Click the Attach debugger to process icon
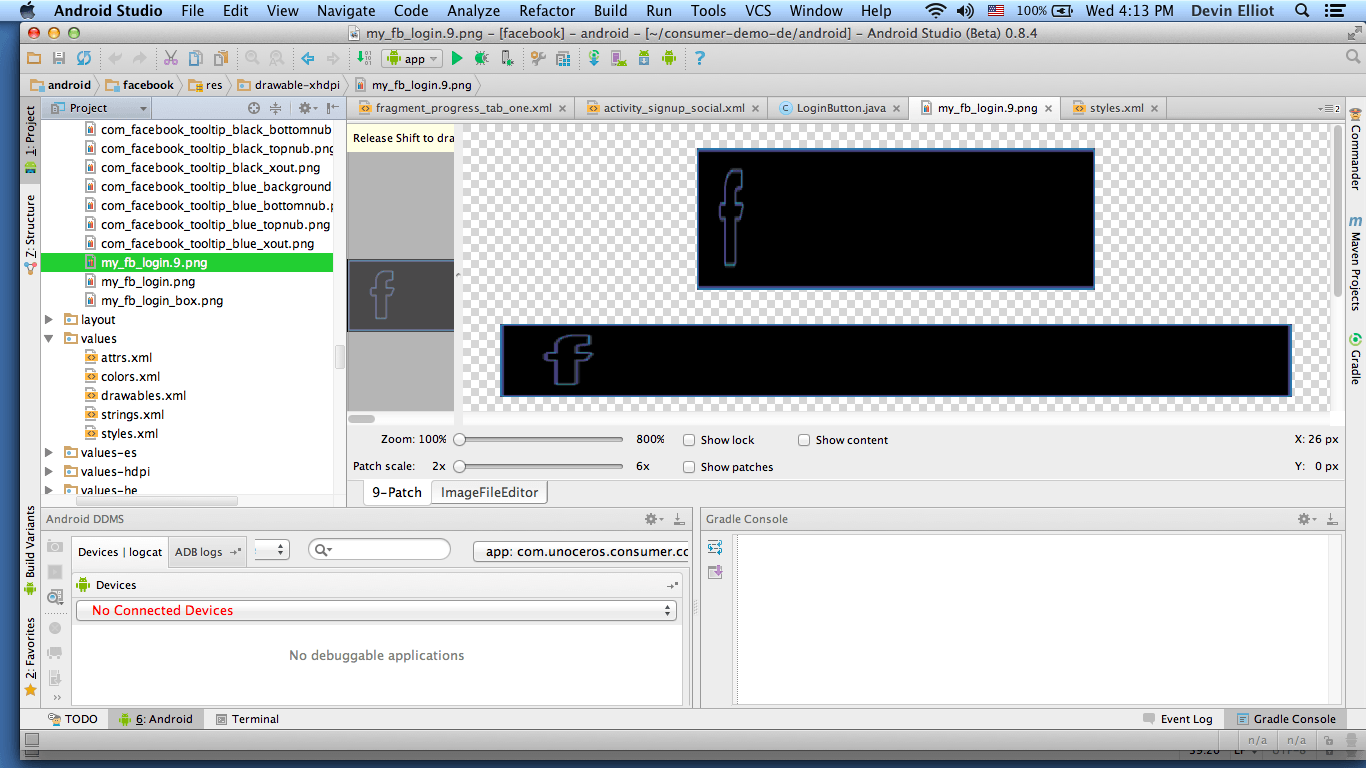Image resolution: width=1366 pixels, height=768 pixels. point(508,59)
